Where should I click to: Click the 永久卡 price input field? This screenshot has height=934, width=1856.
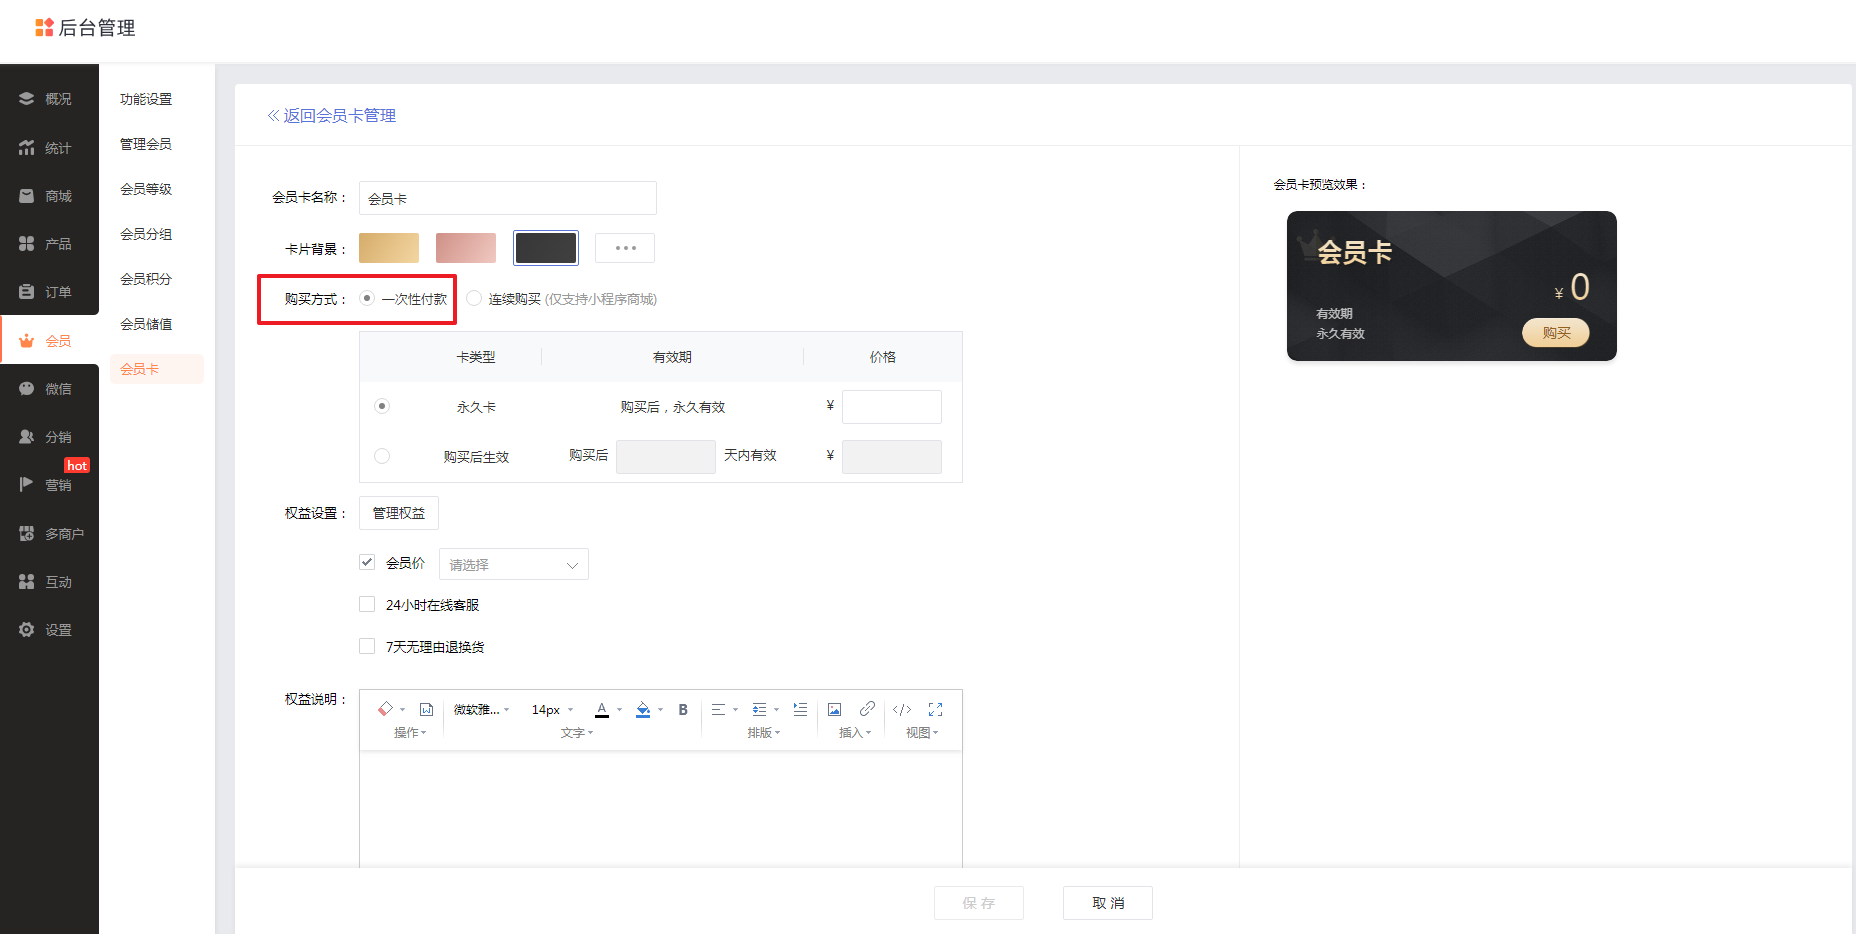(x=892, y=407)
